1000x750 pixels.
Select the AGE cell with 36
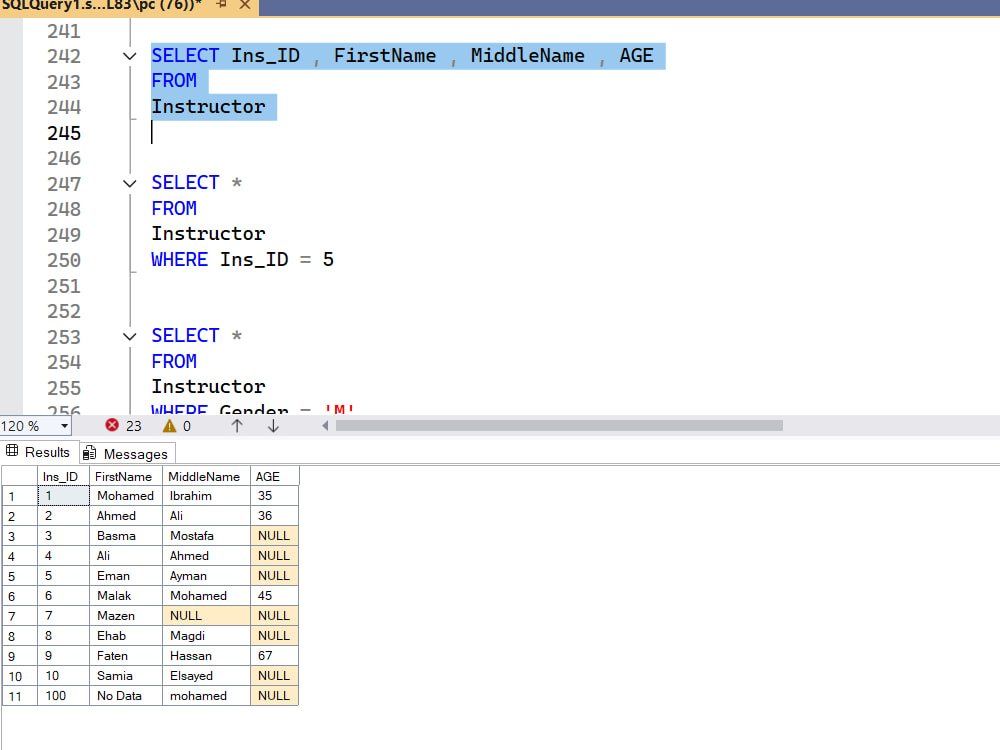pos(274,515)
